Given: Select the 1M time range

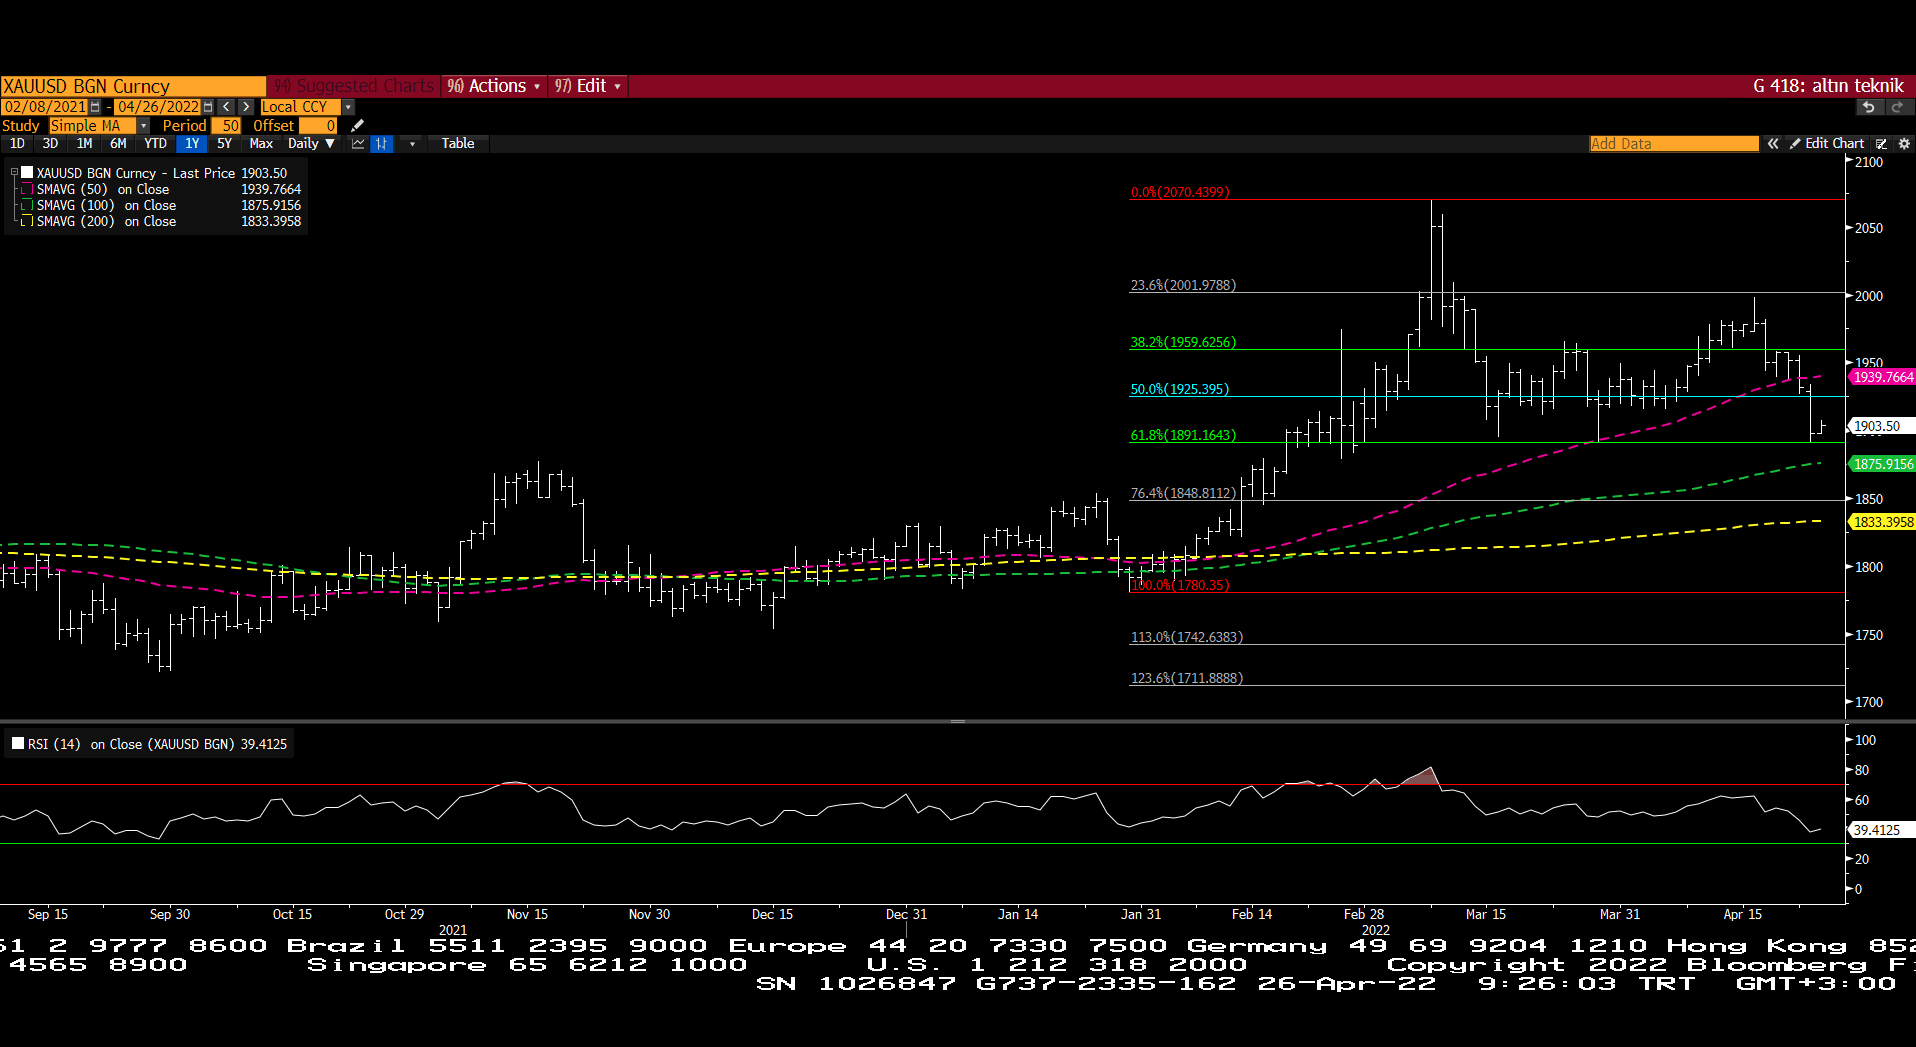Looking at the screenshot, I should click(x=84, y=144).
